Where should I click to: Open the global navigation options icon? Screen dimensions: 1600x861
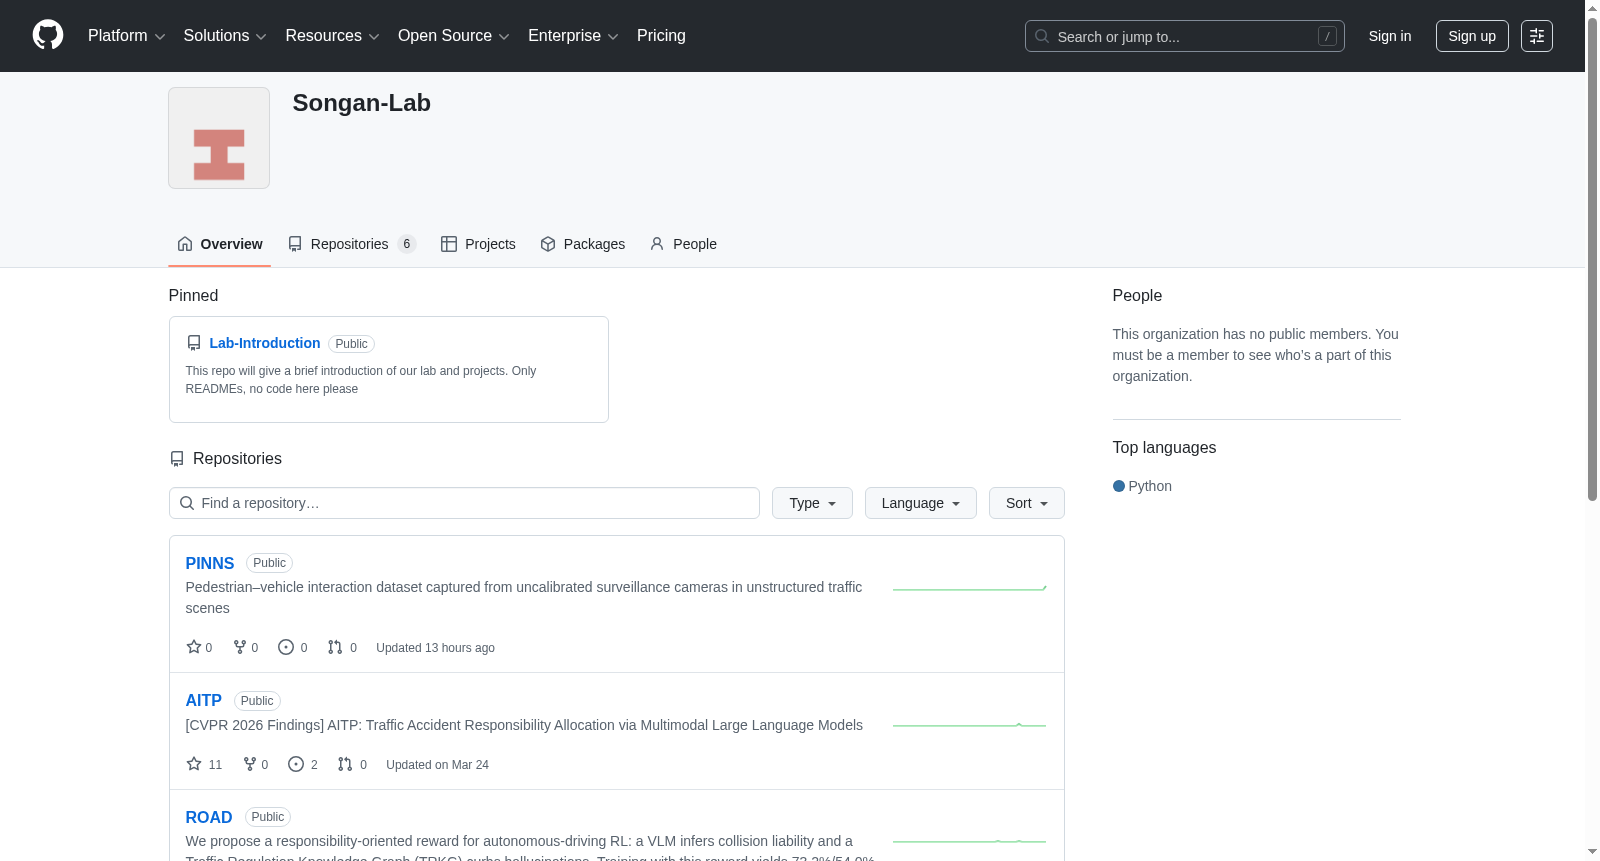pos(1537,36)
